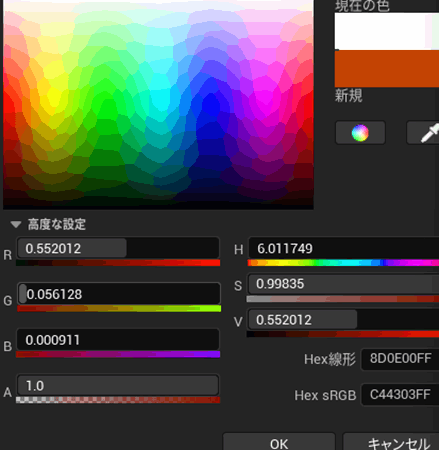Click the checkered alpha gradient bar
This screenshot has width=439, height=450.
[x=118, y=400]
